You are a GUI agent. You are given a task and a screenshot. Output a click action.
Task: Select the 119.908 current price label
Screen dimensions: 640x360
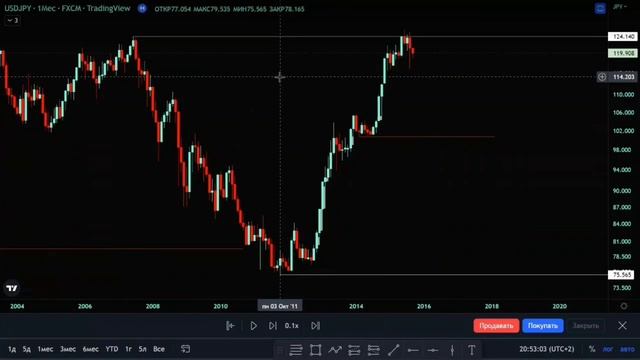point(622,53)
